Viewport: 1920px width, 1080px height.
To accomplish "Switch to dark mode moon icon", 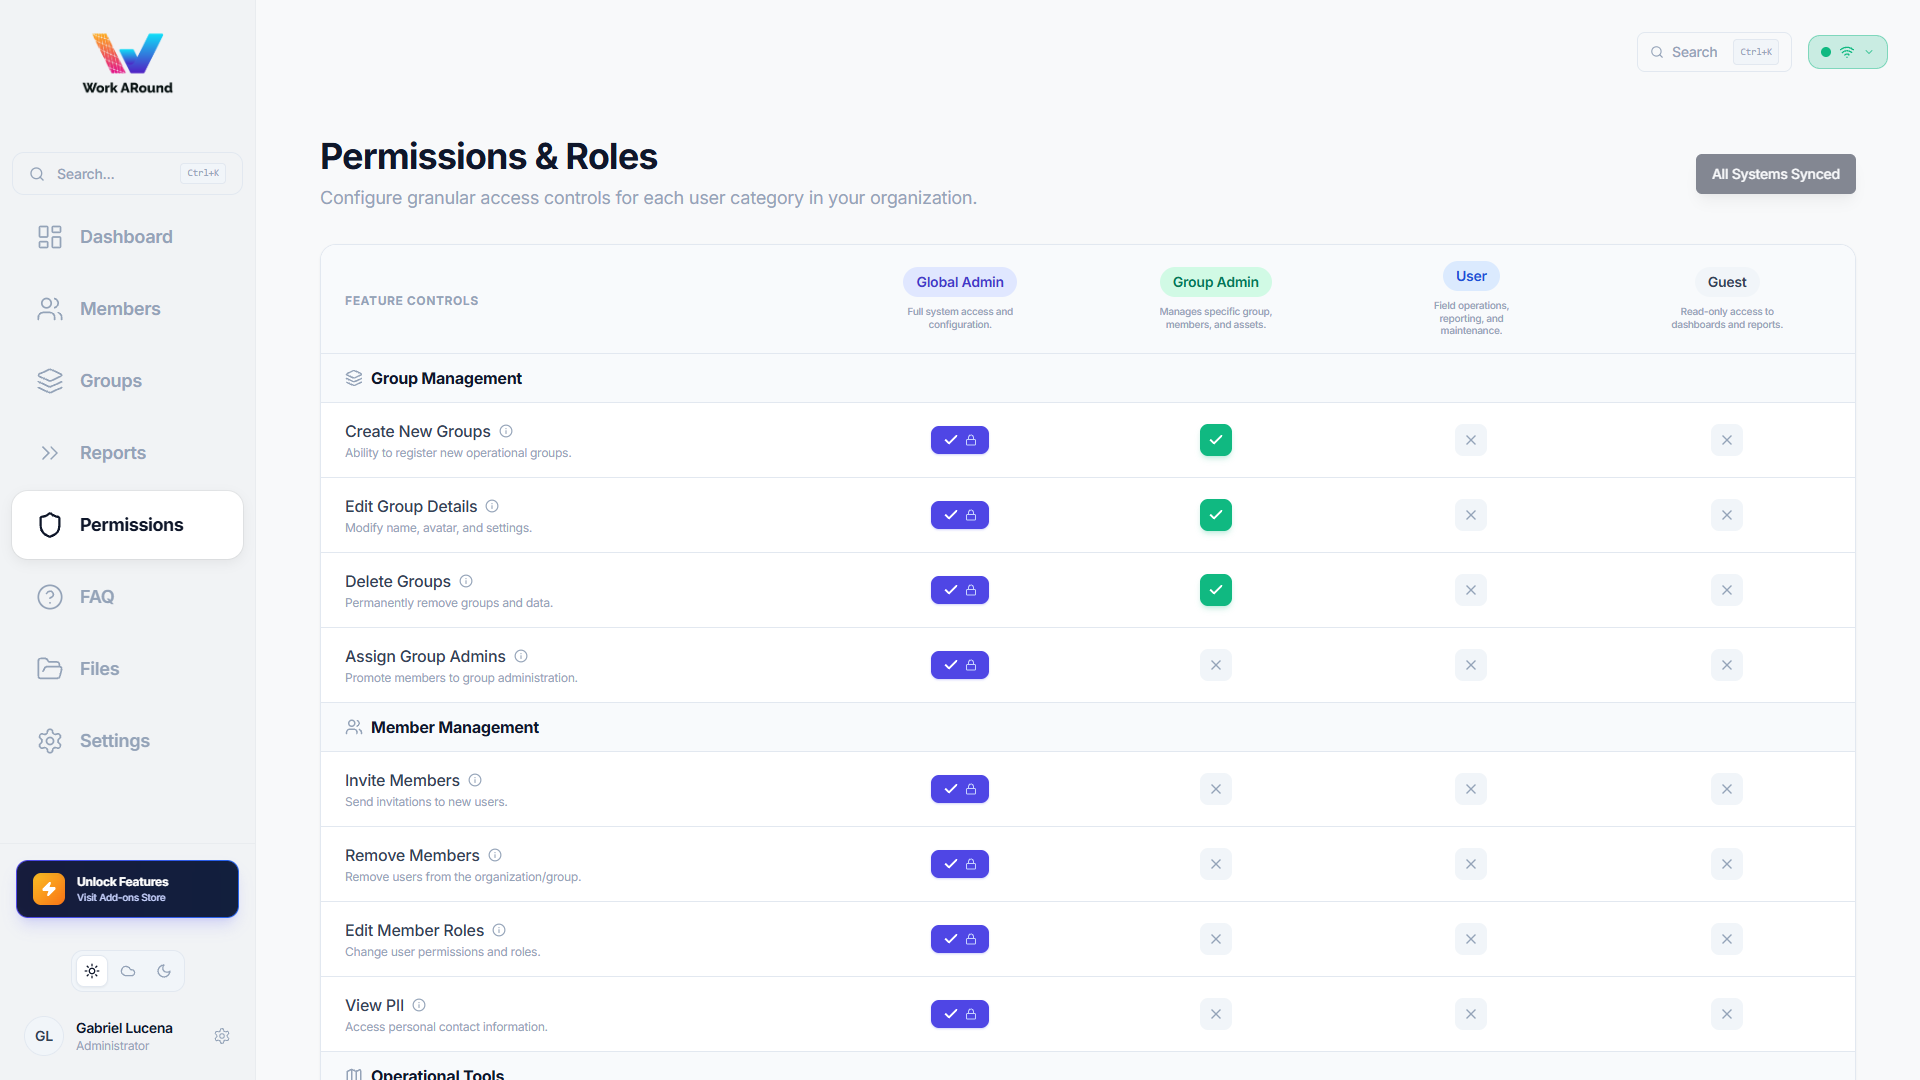I will coord(164,971).
